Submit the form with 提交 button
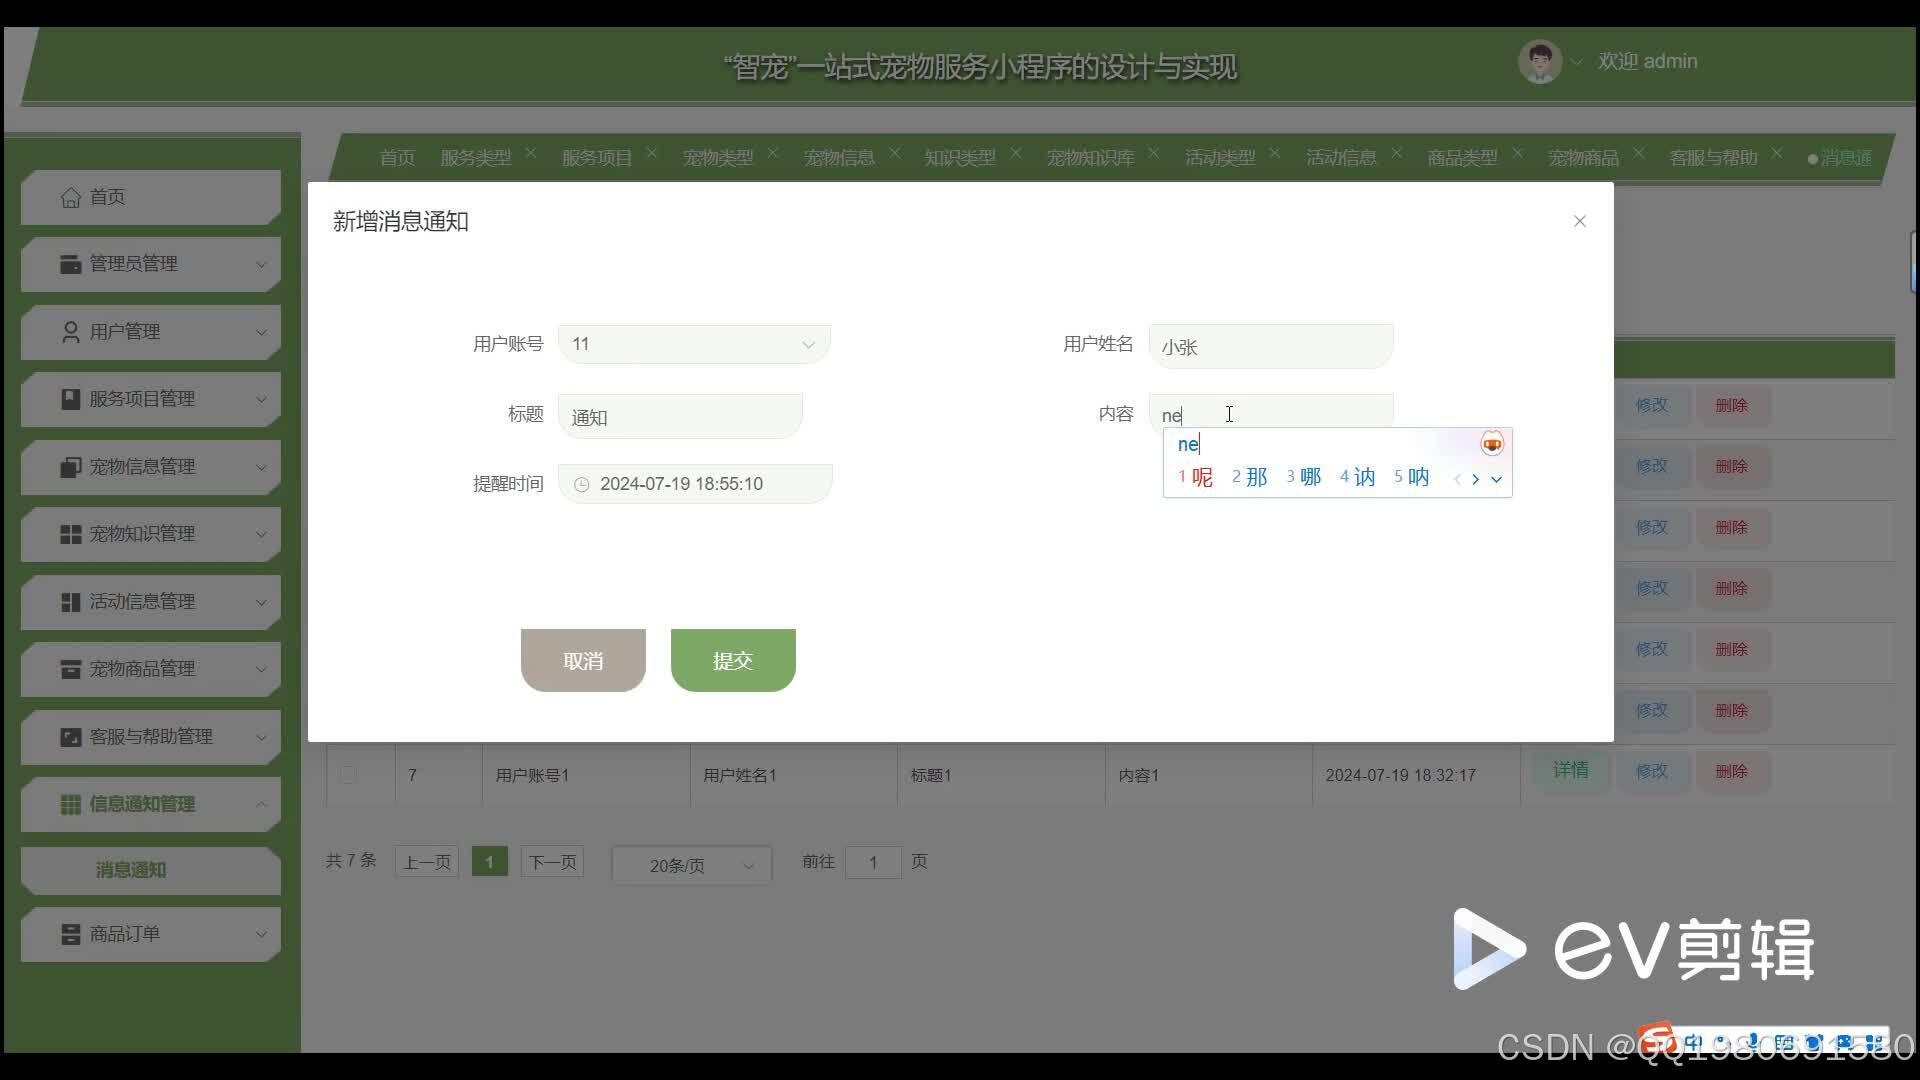This screenshot has width=1920, height=1080. 733,659
